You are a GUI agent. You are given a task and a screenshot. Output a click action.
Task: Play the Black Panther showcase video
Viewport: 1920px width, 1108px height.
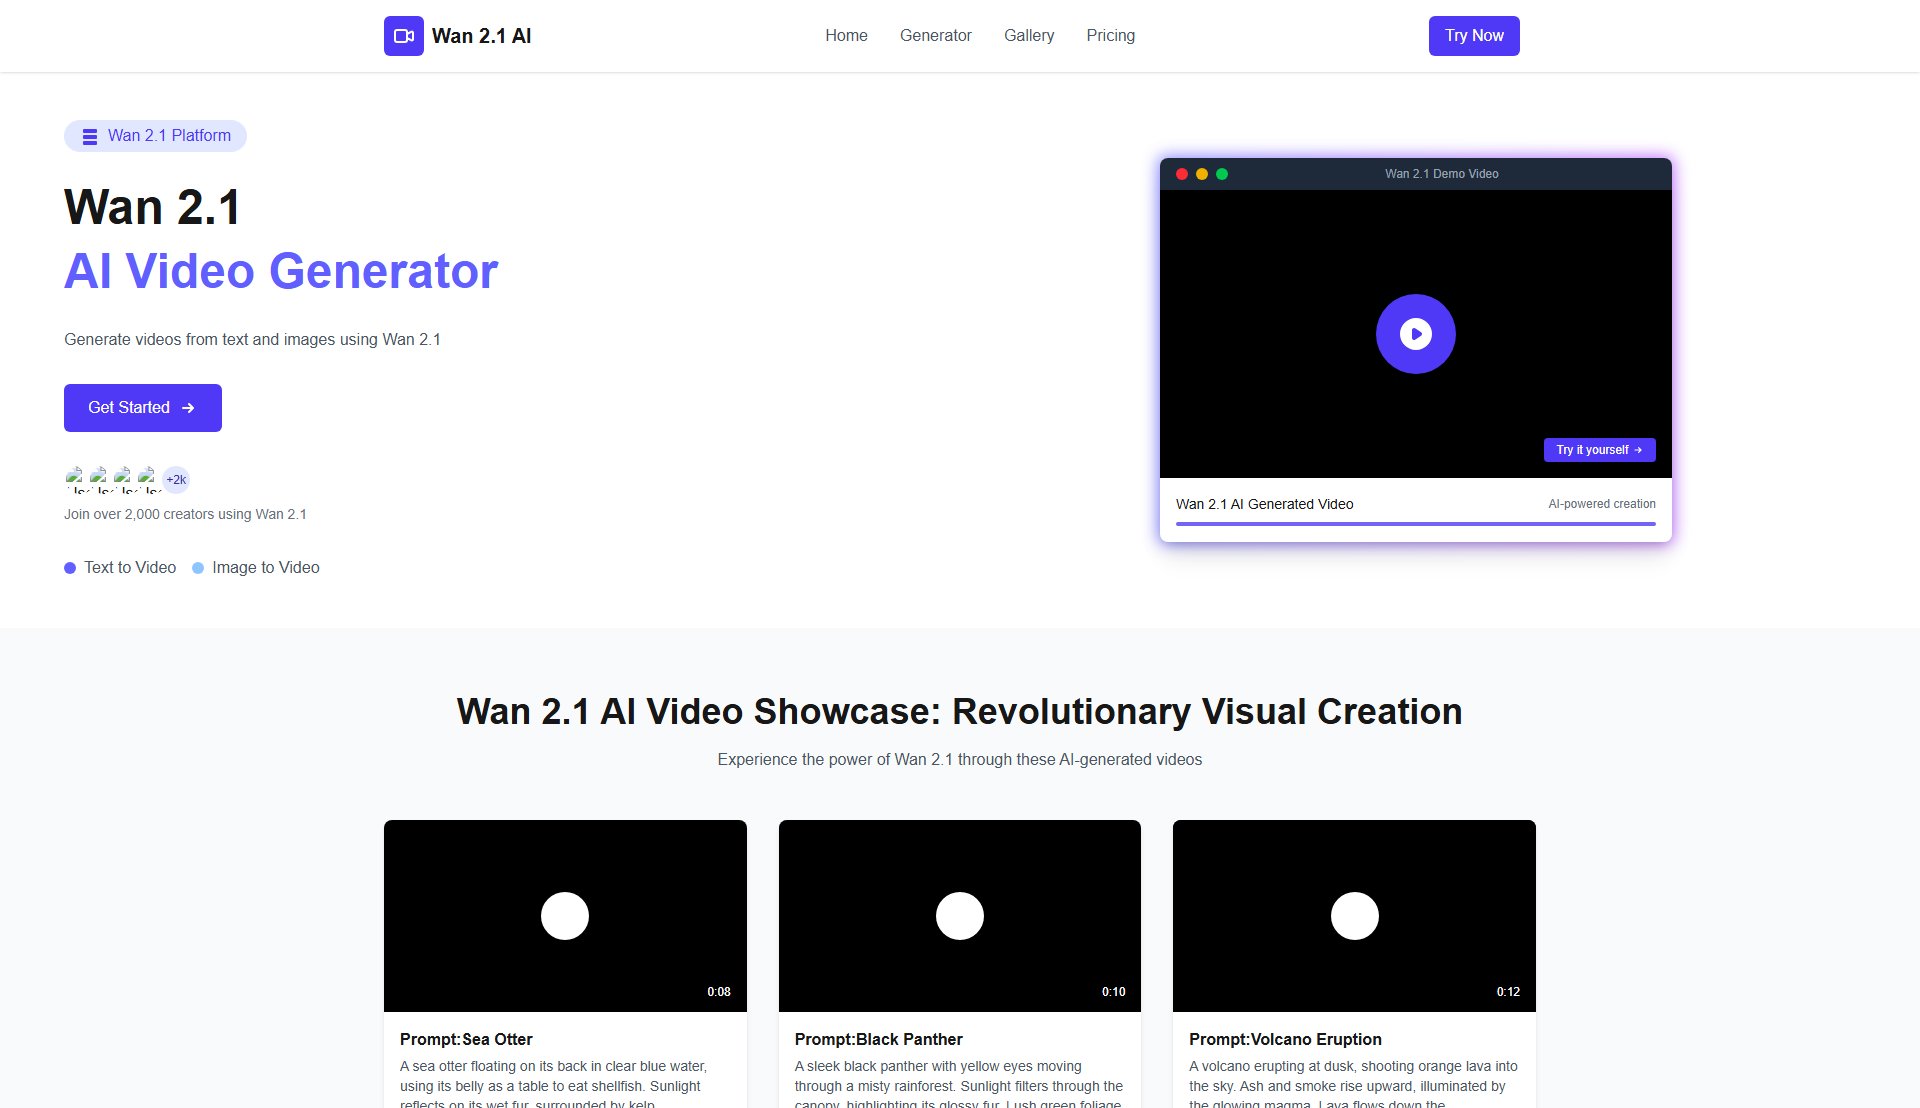tap(959, 916)
